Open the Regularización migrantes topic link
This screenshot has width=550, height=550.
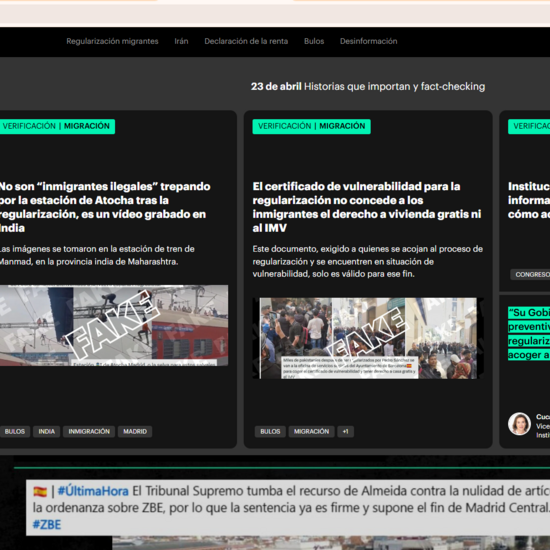pyautogui.click(x=112, y=41)
